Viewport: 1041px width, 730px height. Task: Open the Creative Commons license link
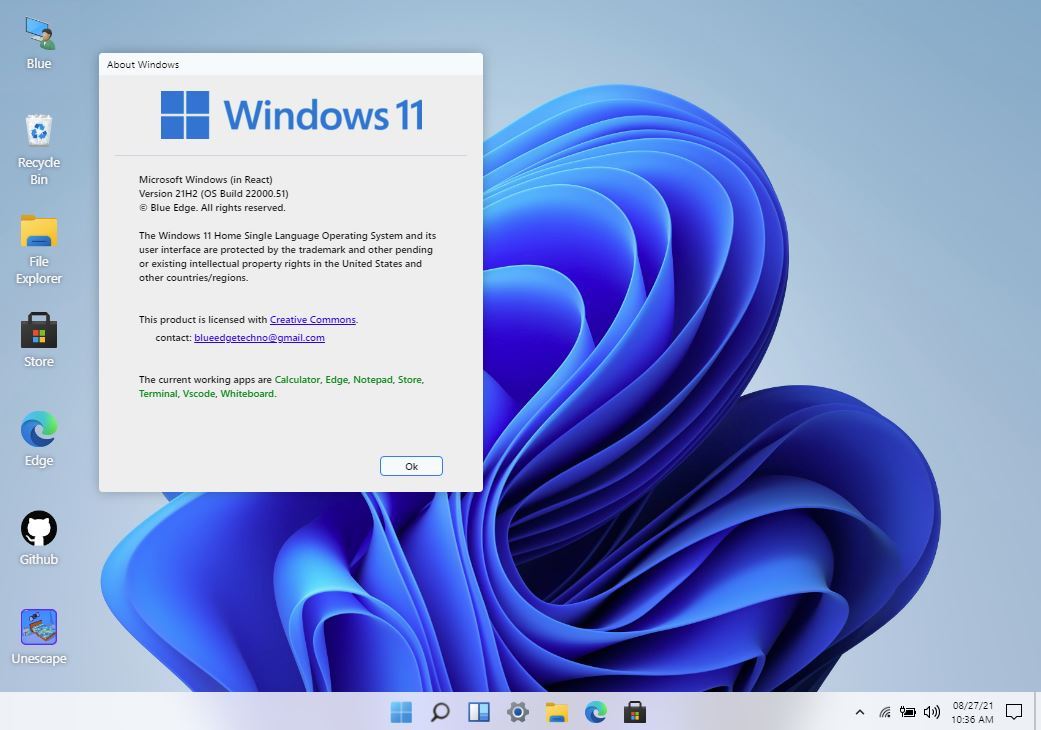313,320
